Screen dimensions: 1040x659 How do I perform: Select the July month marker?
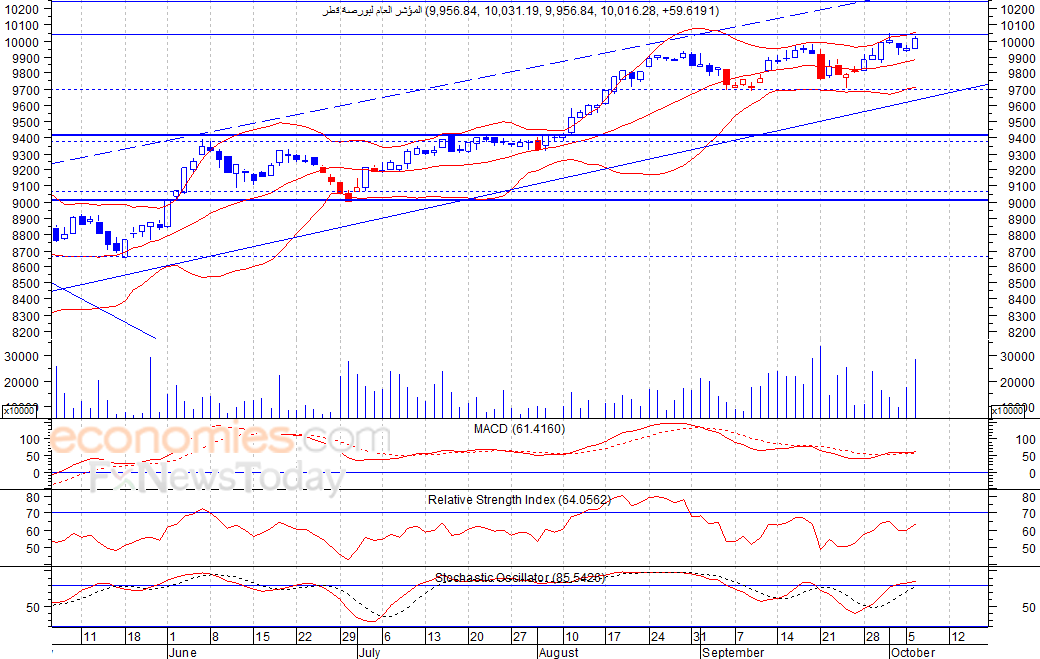(369, 652)
